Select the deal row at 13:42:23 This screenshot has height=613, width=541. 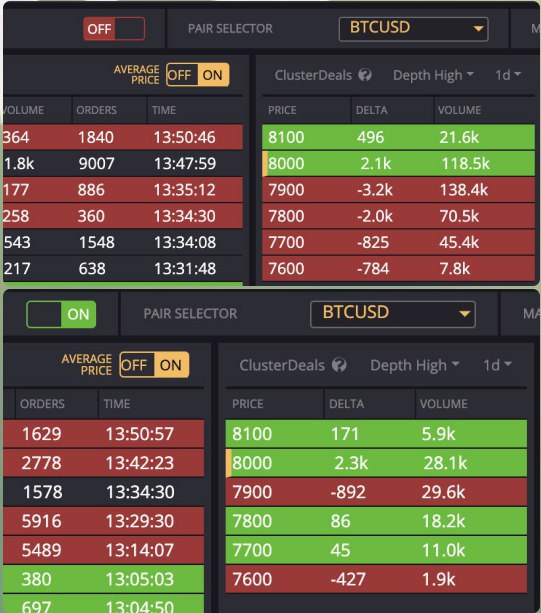coord(104,462)
